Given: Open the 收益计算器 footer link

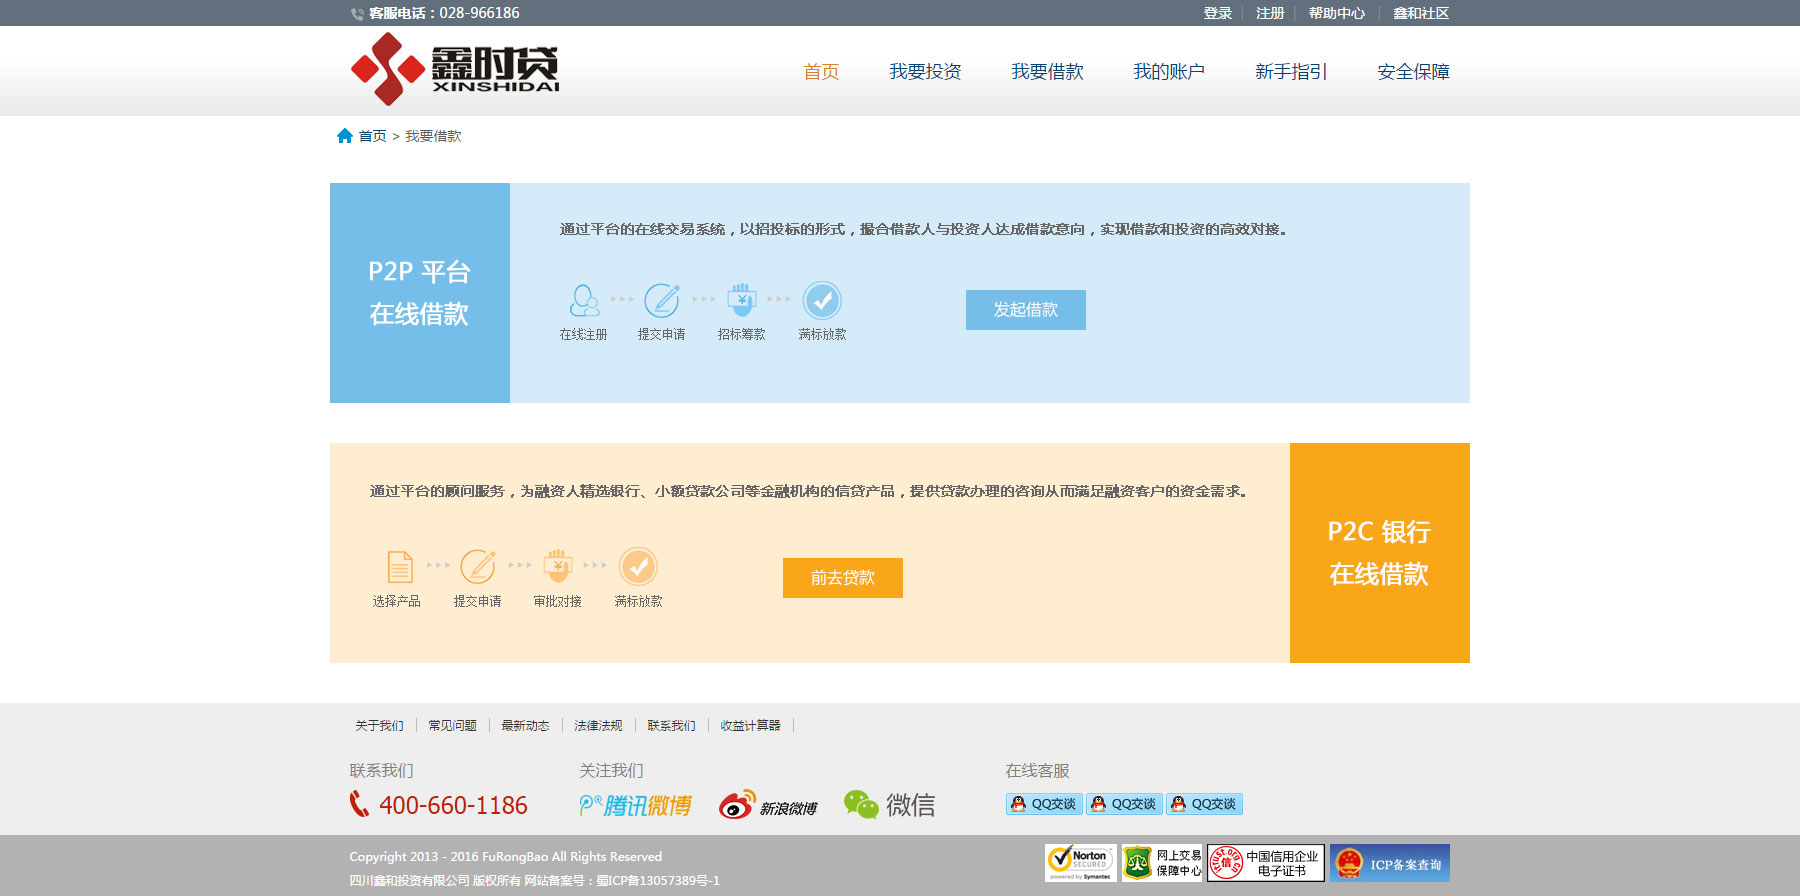Looking at the screenshot, I should click(x=750, y=726).
